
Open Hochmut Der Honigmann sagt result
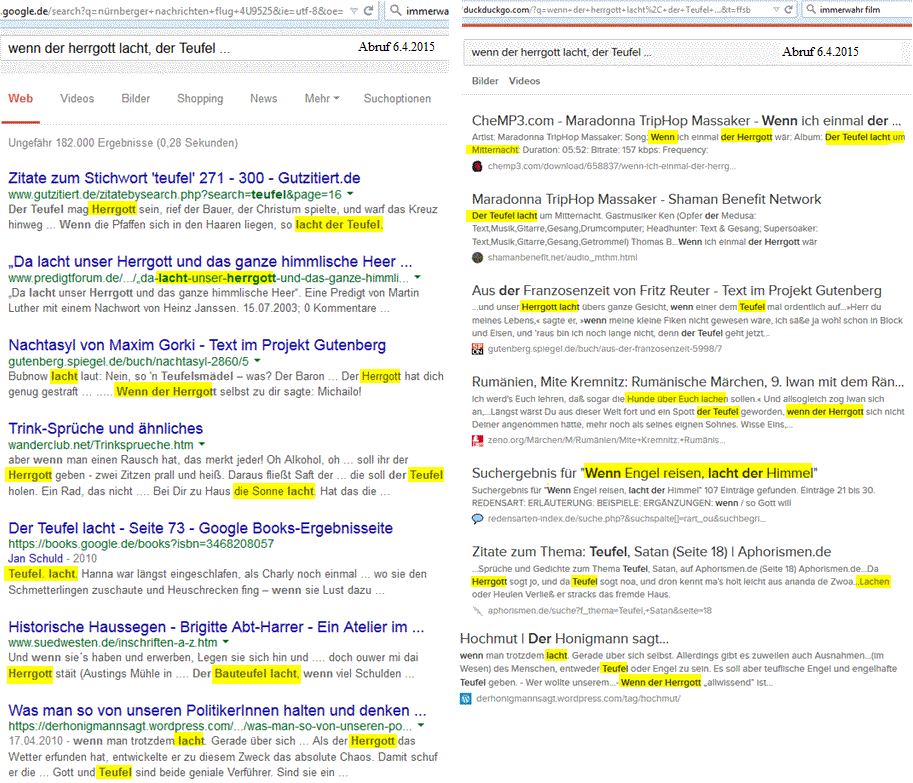click(x=564, y=639)
